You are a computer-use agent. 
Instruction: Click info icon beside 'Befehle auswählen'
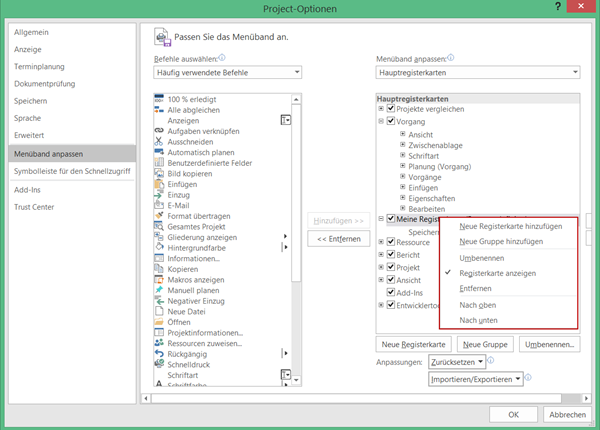point(222,58)
